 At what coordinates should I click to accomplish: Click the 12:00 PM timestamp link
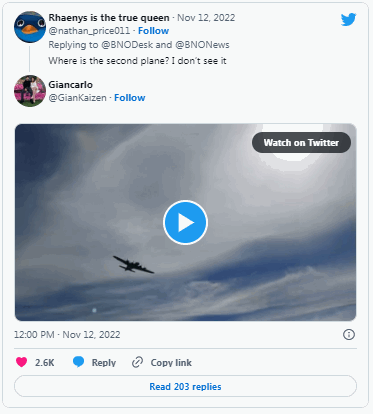pos(67,334)
